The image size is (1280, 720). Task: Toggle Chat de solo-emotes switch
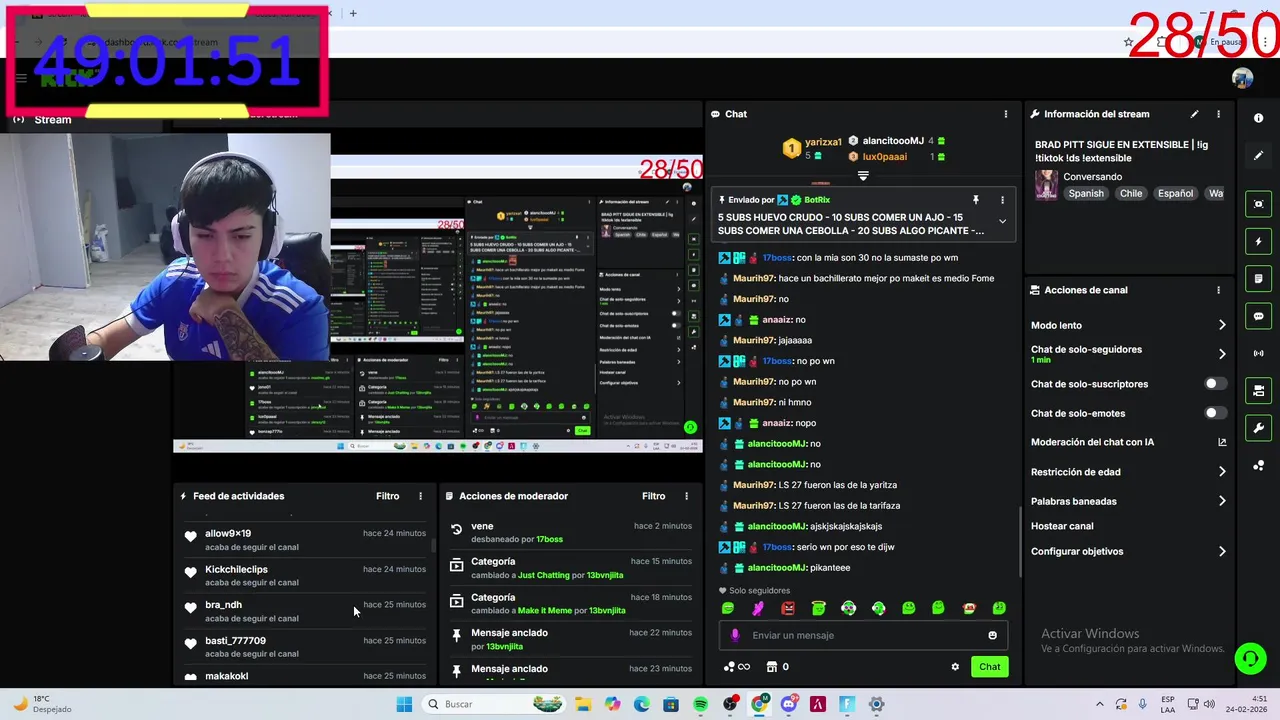(1215, 413)
